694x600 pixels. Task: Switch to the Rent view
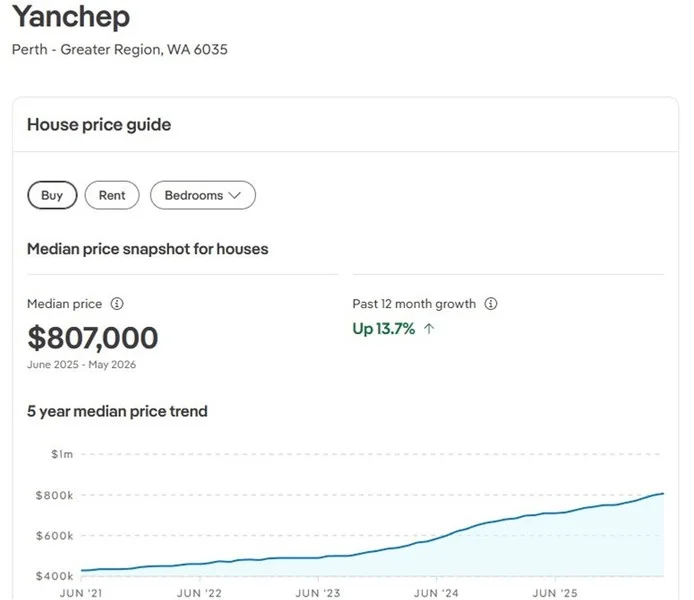112,195
